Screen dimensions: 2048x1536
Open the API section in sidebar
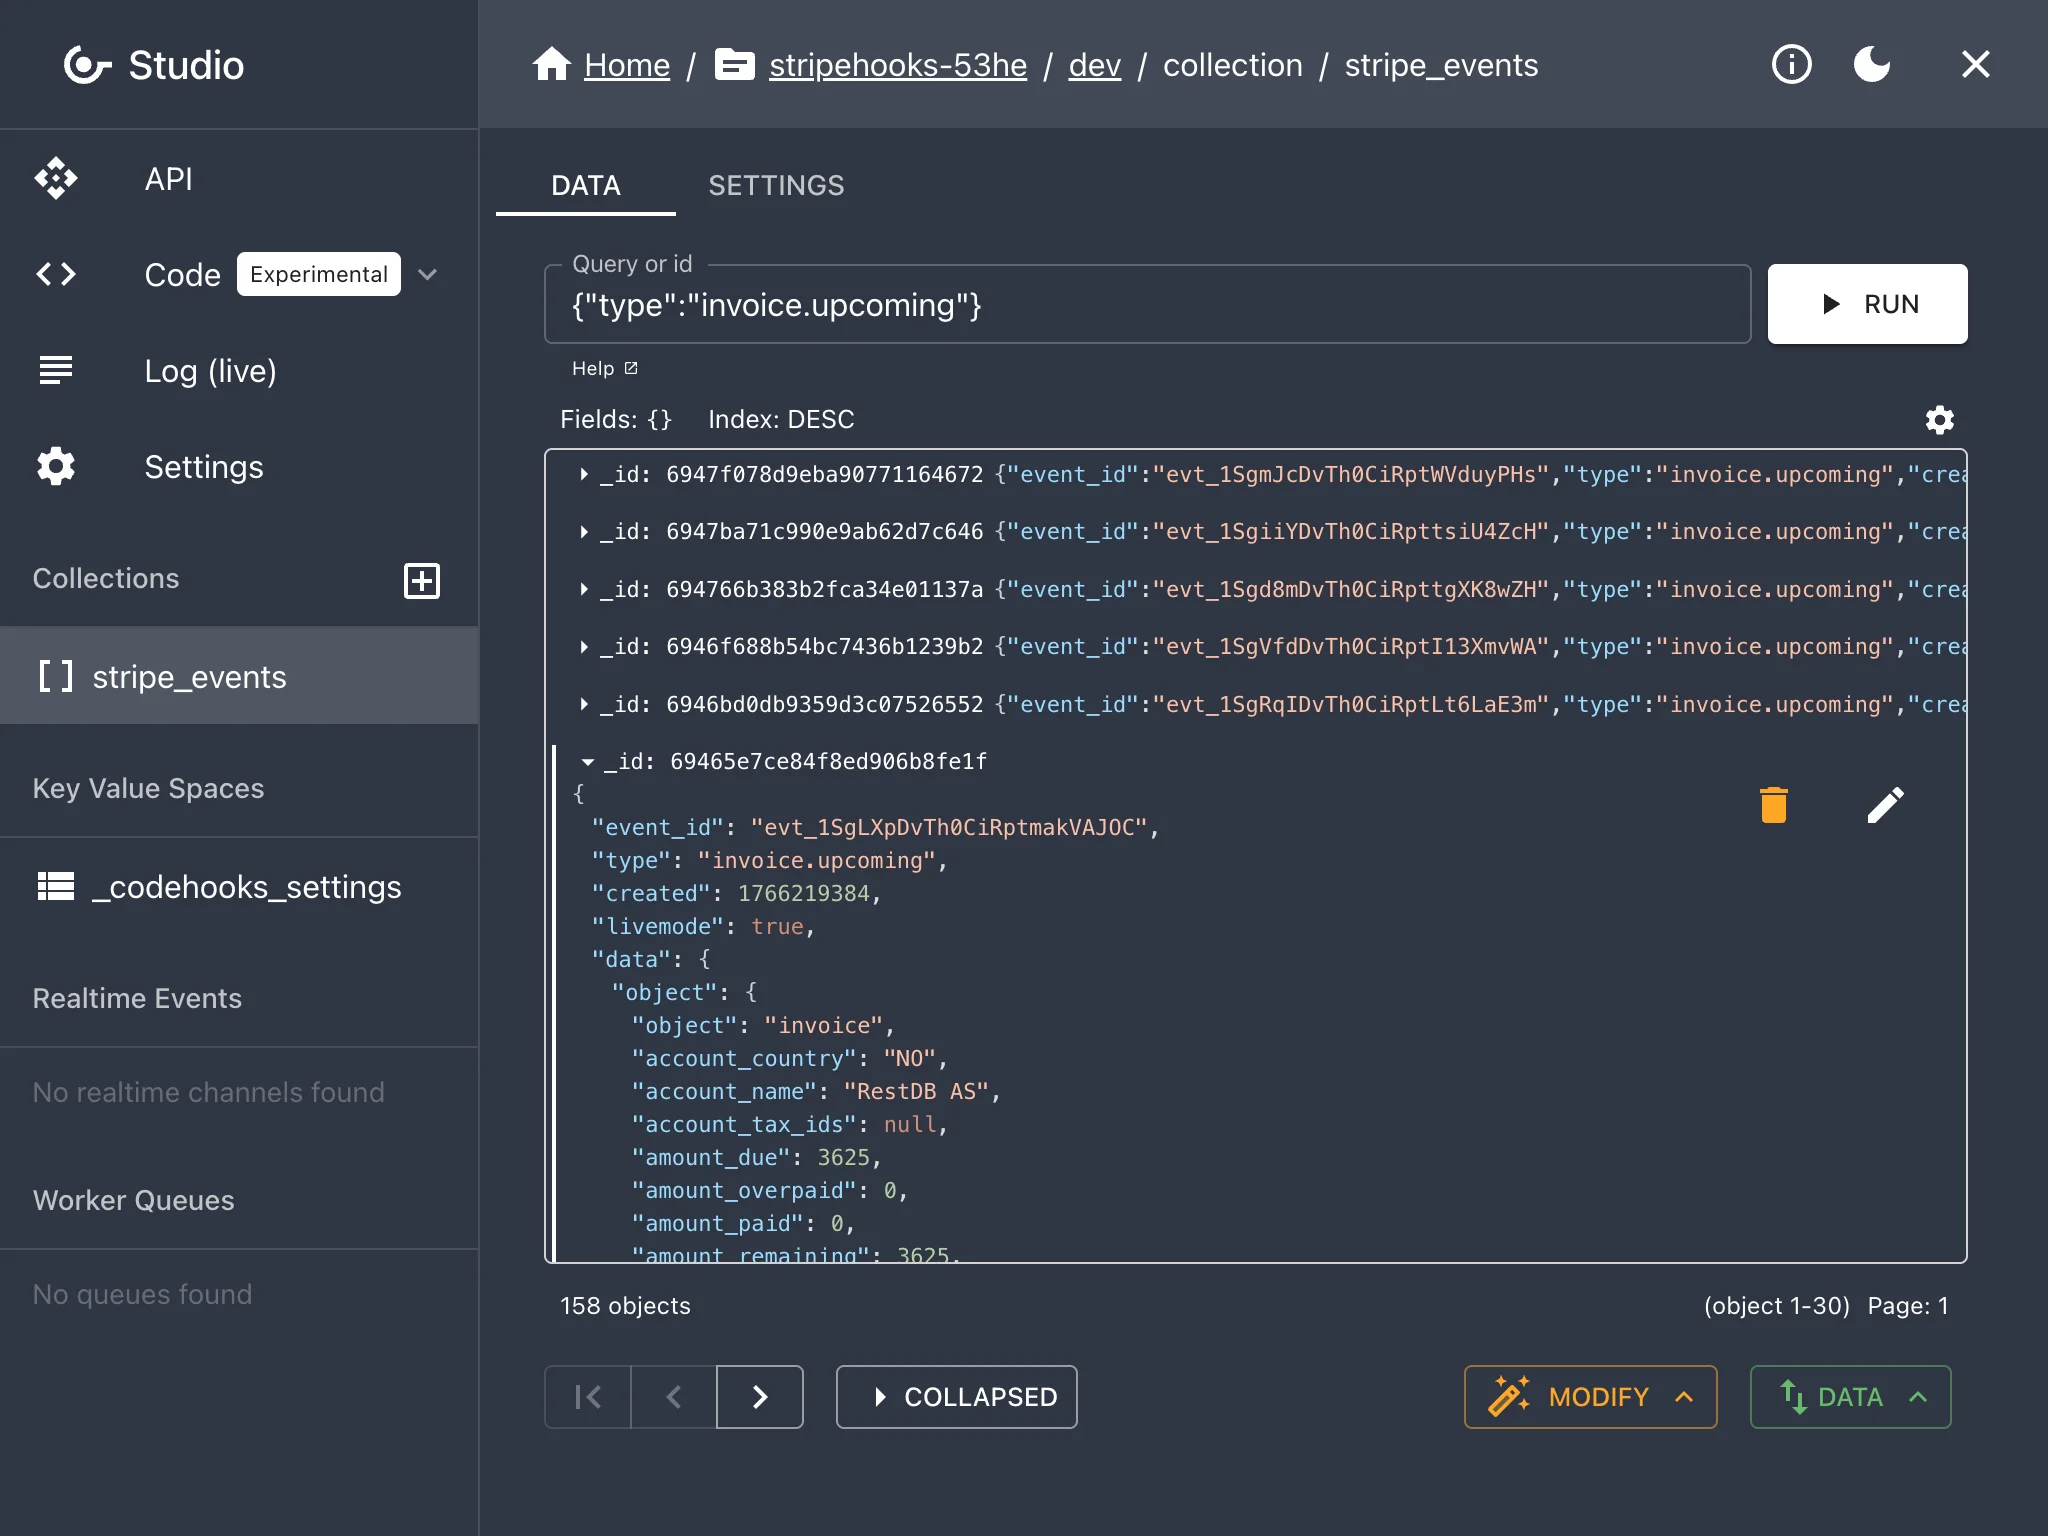click(168, 179)
